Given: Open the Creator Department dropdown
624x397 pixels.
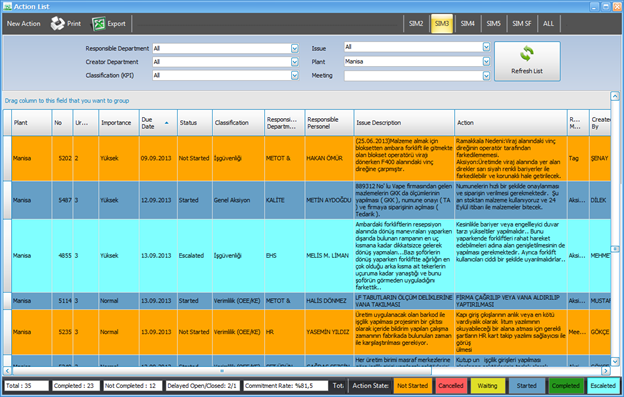Looking at the screenshot, I should pos(294,62).
